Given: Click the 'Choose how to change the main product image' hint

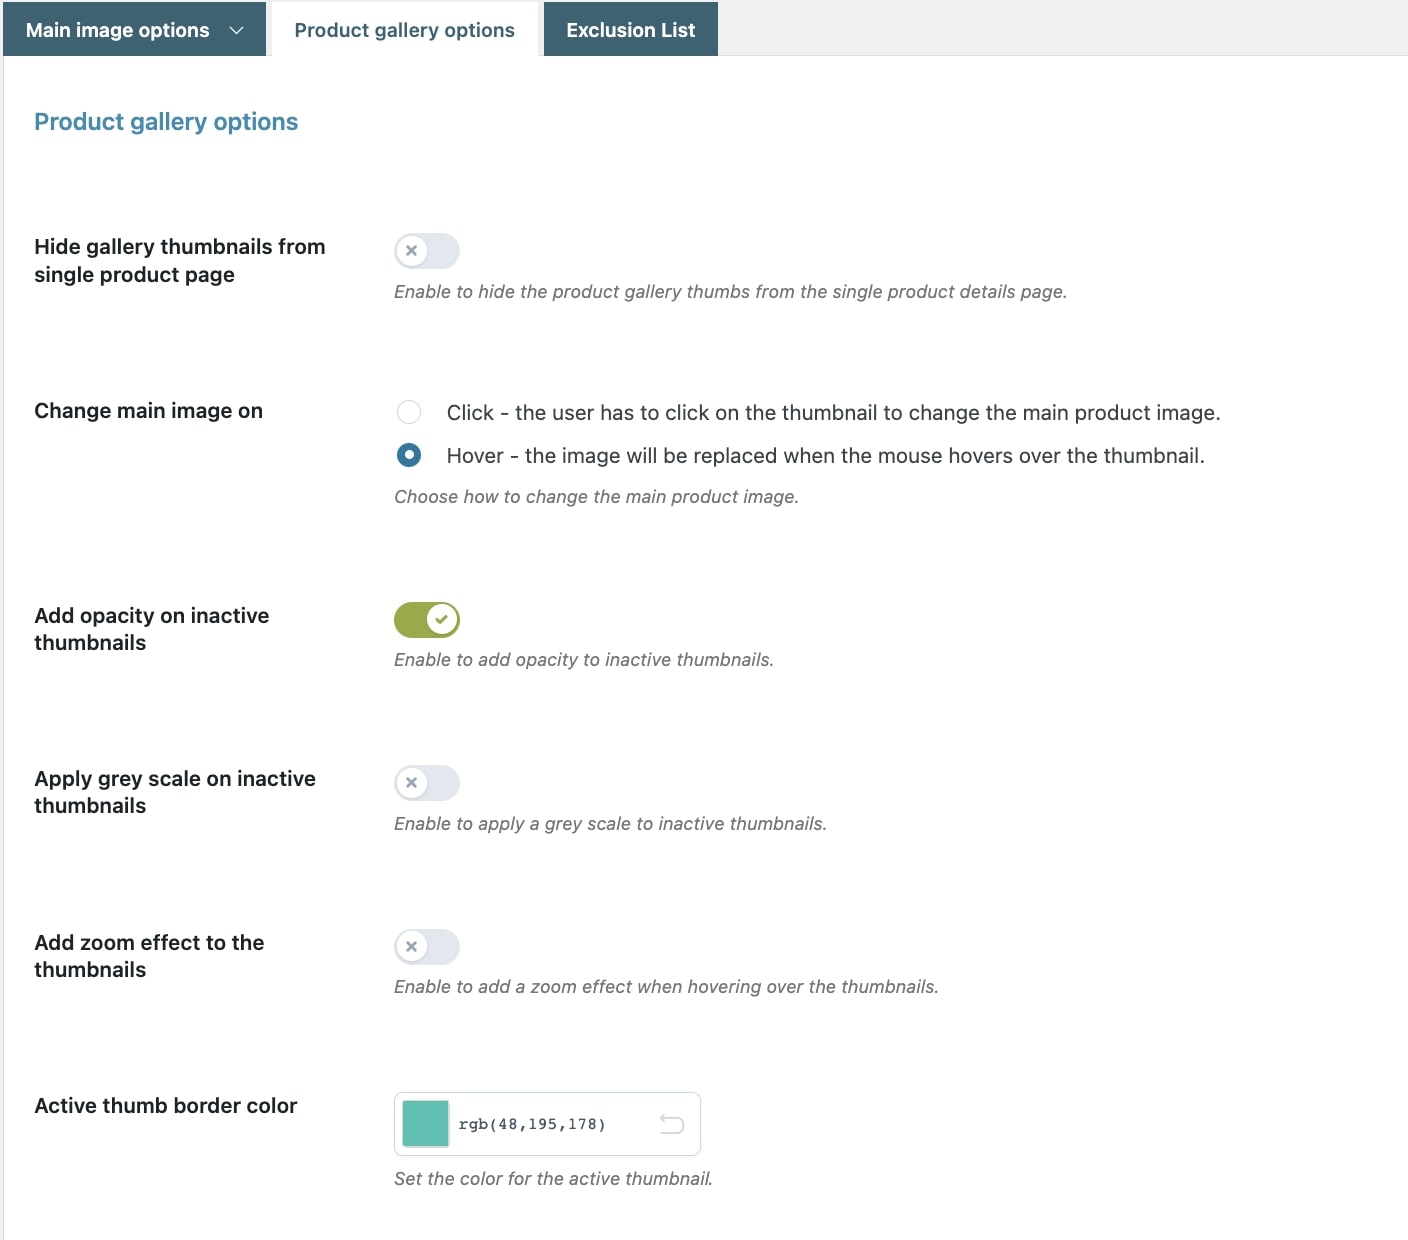Looking at the screenshot, I should click(596, 497).
